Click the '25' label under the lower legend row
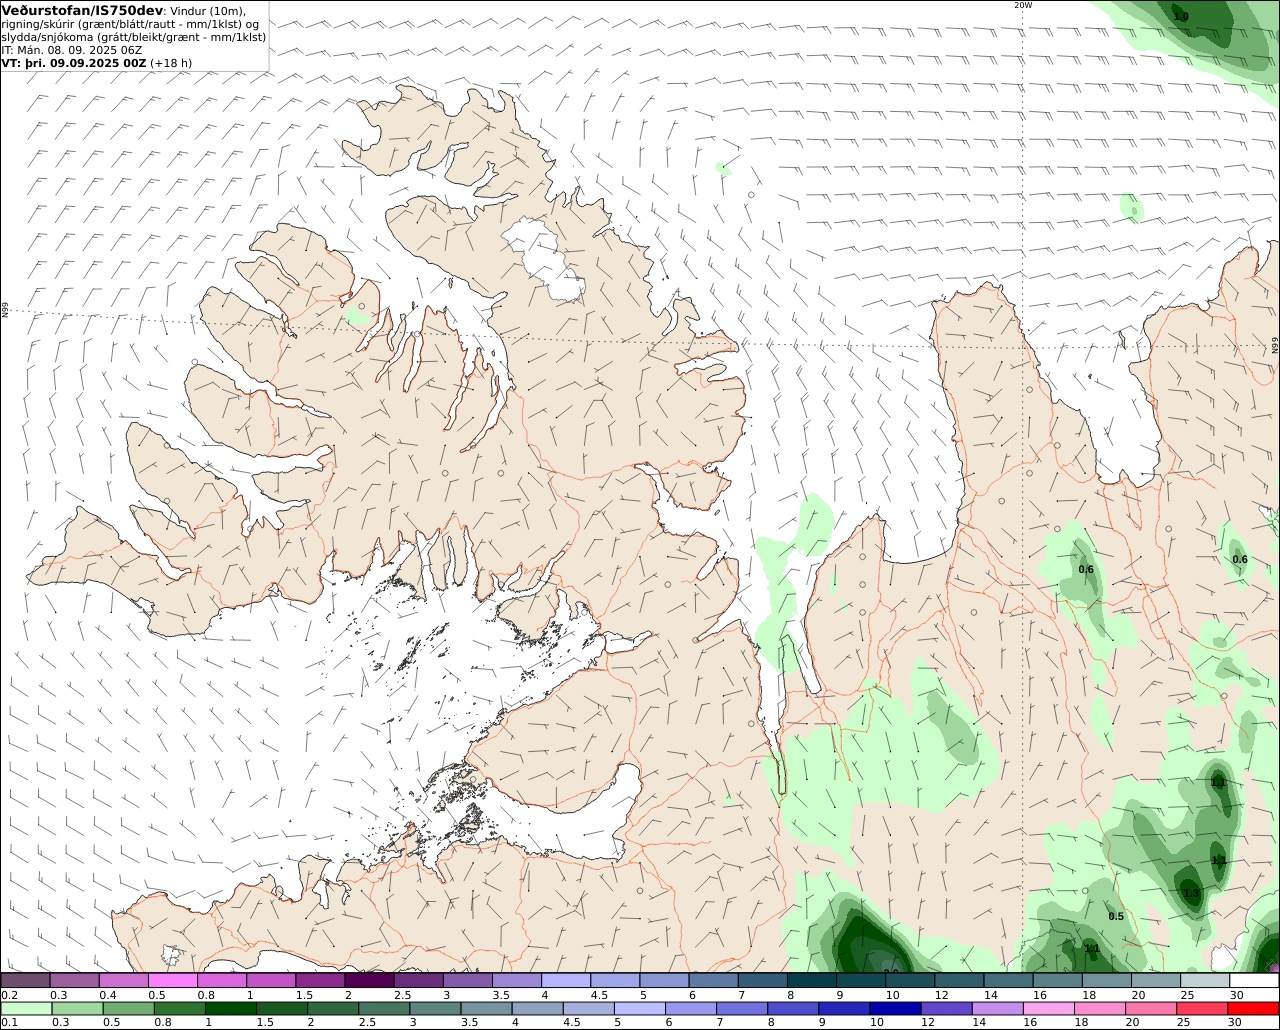Viewport: 1280px width, 1030px height. (1184, 1022)
